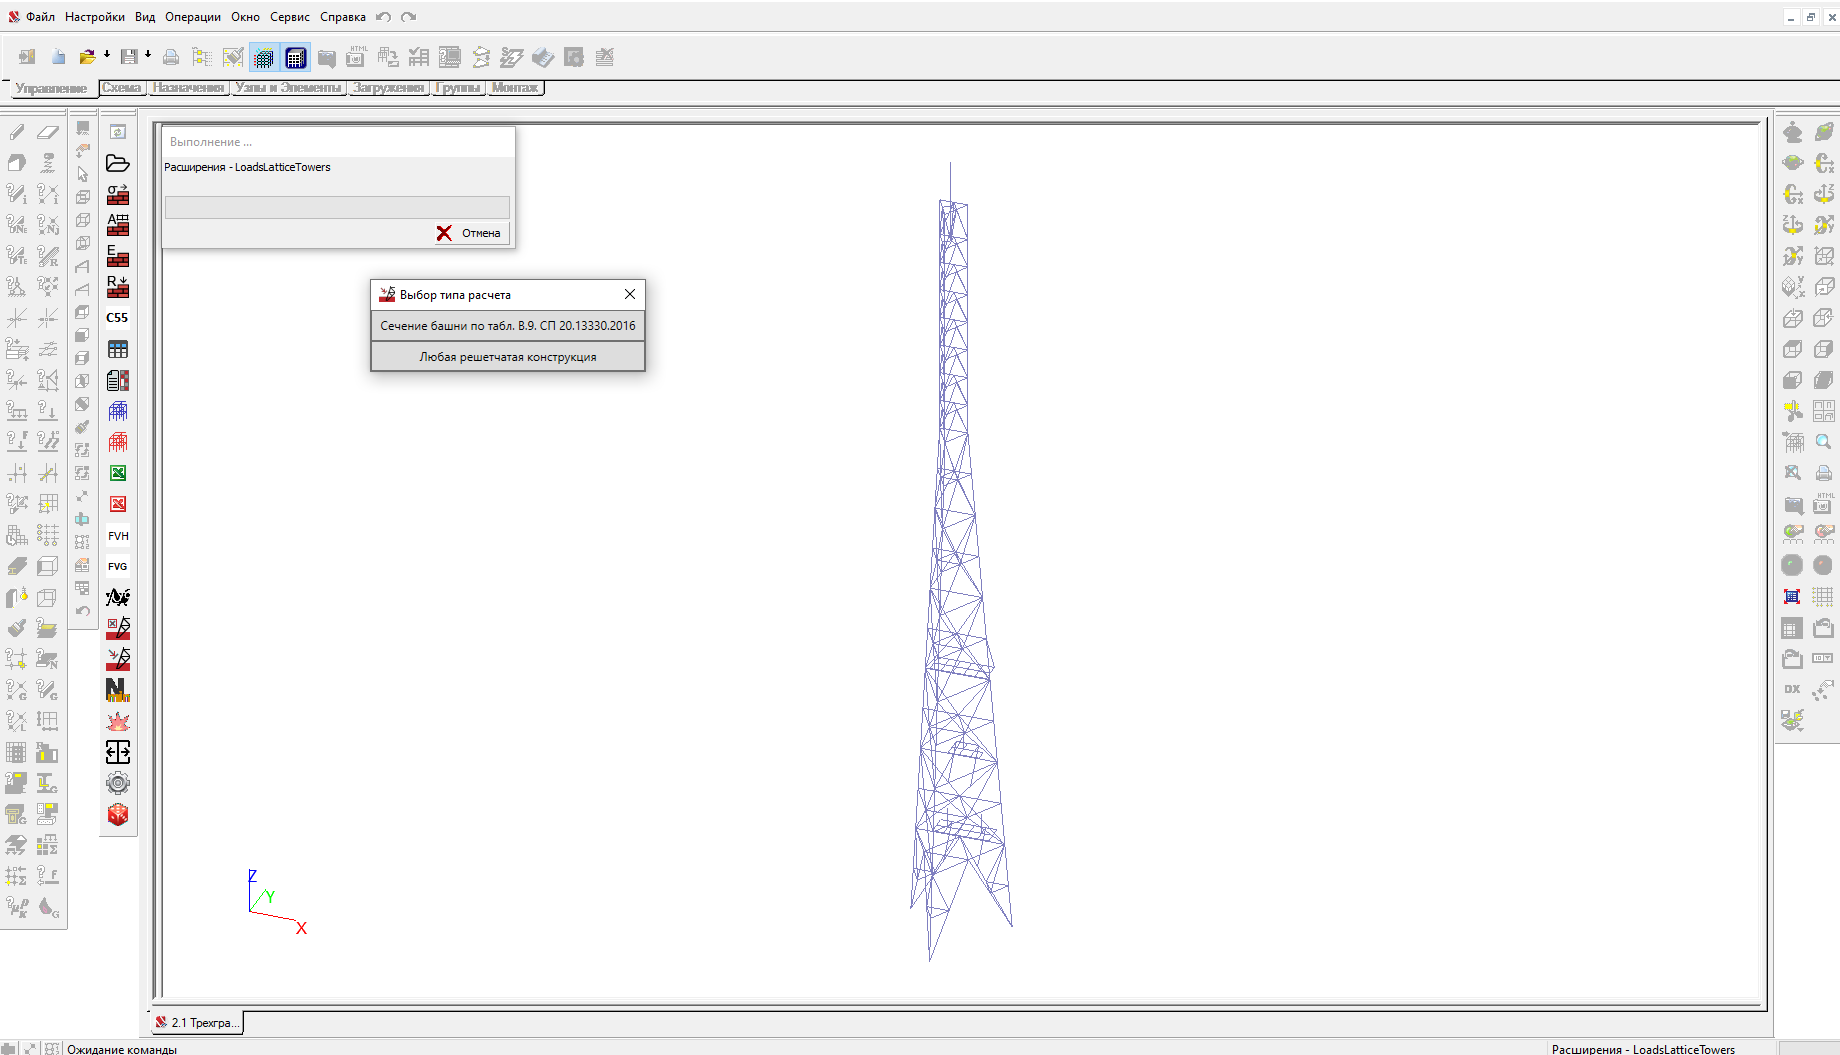Expand the arrow next to save disk icon
Image resolution: width=1840 pixels, height=1055 pixels.
coord(148,55)
